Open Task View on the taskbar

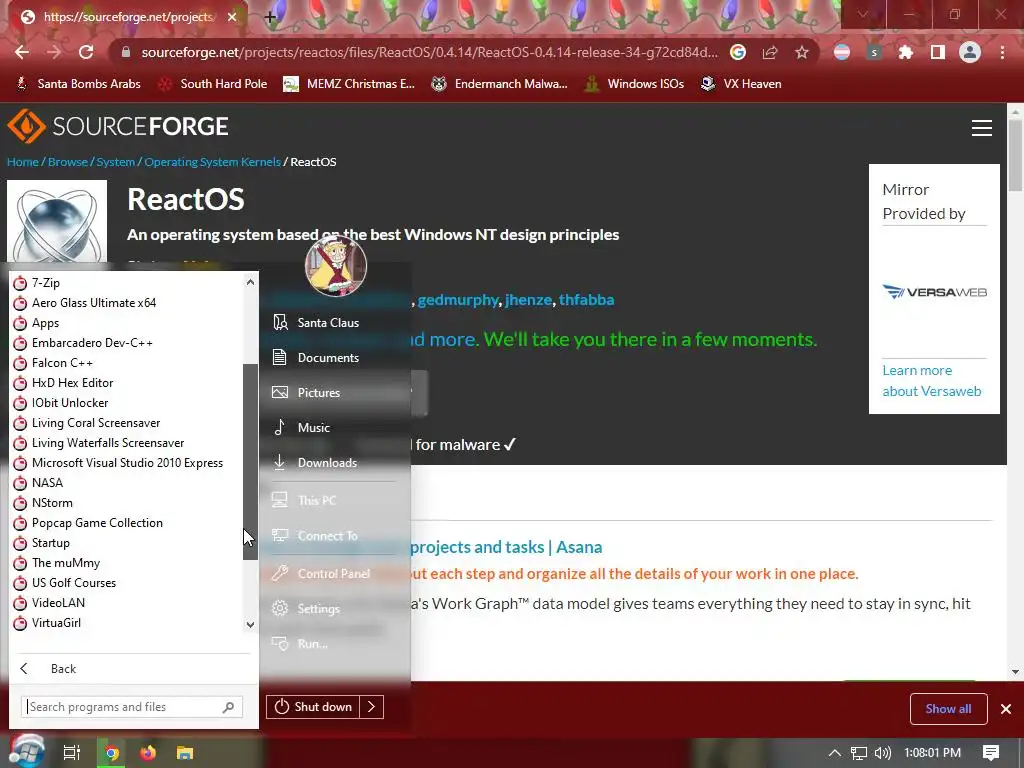(x=72, y=753)
